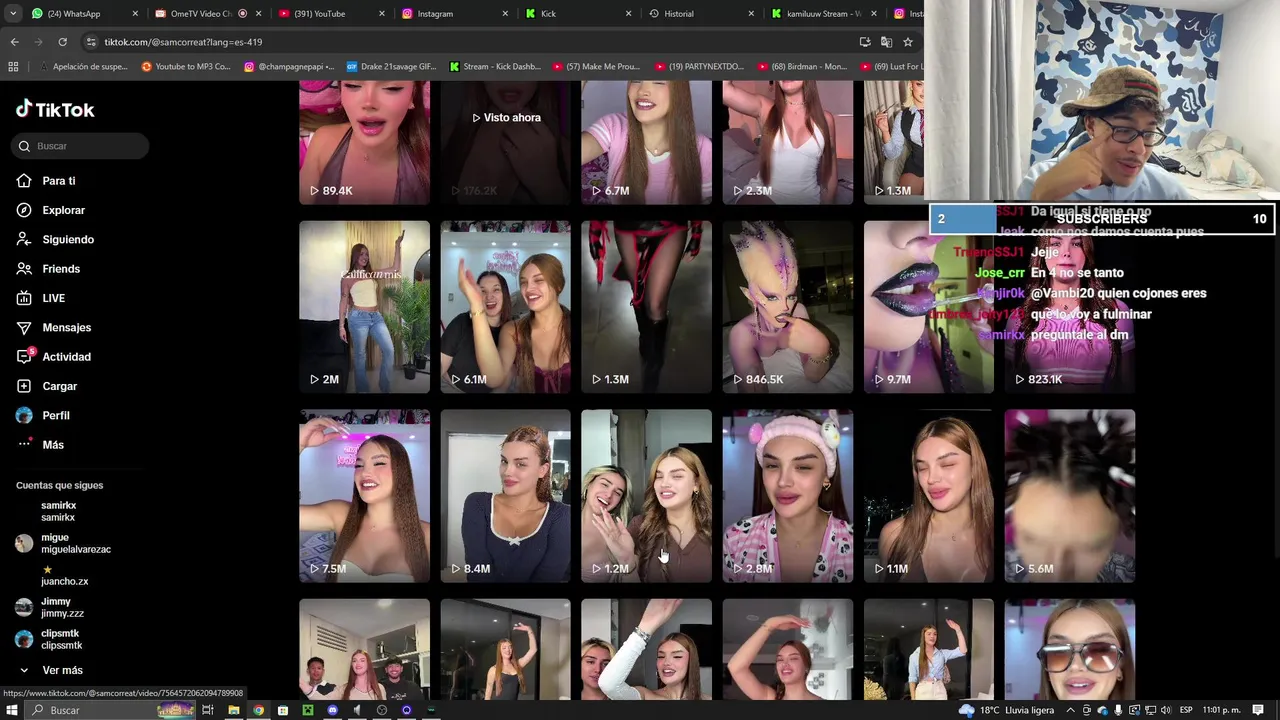Click the translate page icon

(x=886, y=42)
